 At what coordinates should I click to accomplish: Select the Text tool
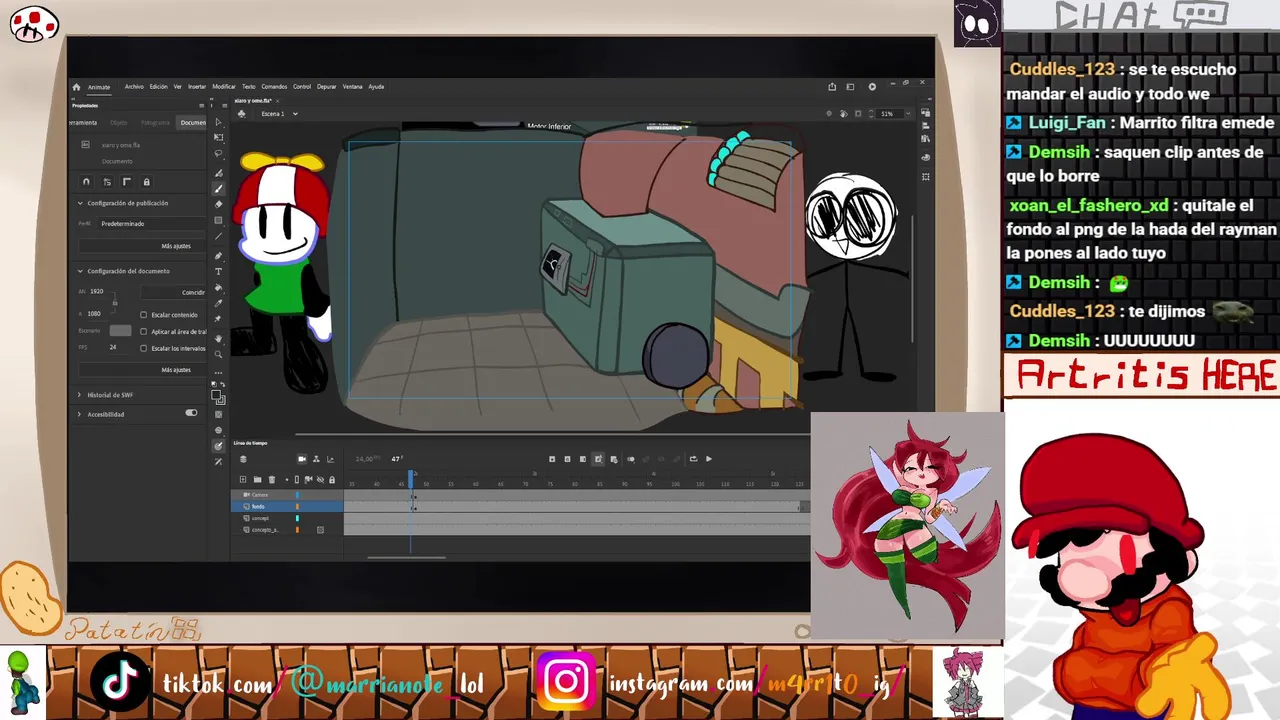click(219, 271)
